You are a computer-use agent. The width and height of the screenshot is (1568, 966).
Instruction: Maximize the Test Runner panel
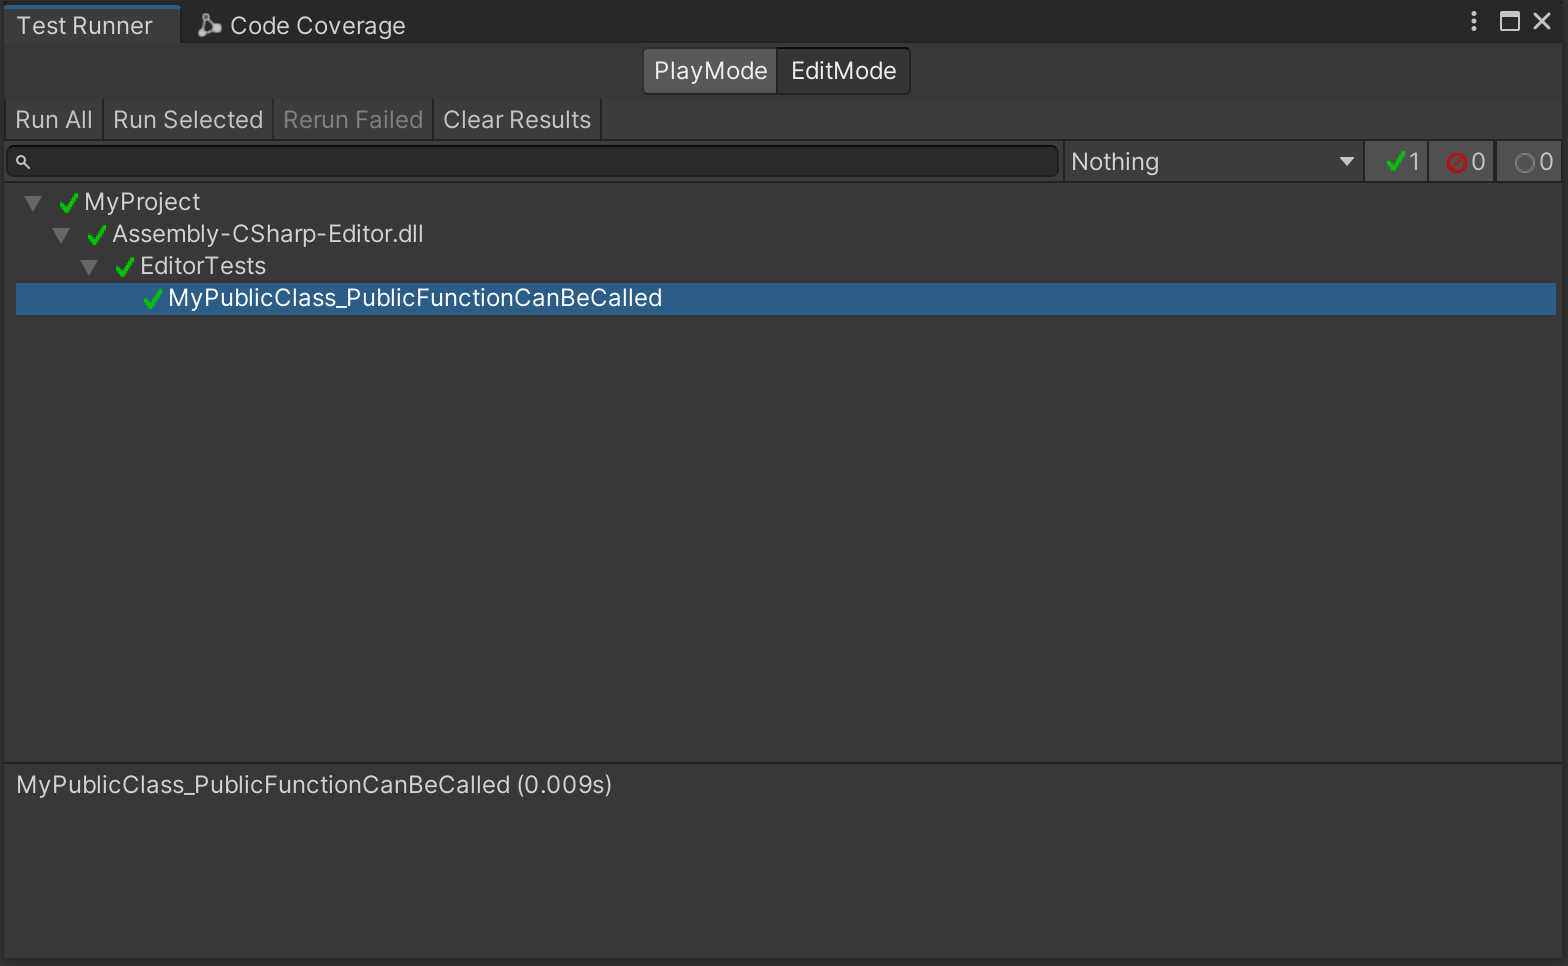[1509, 21]
